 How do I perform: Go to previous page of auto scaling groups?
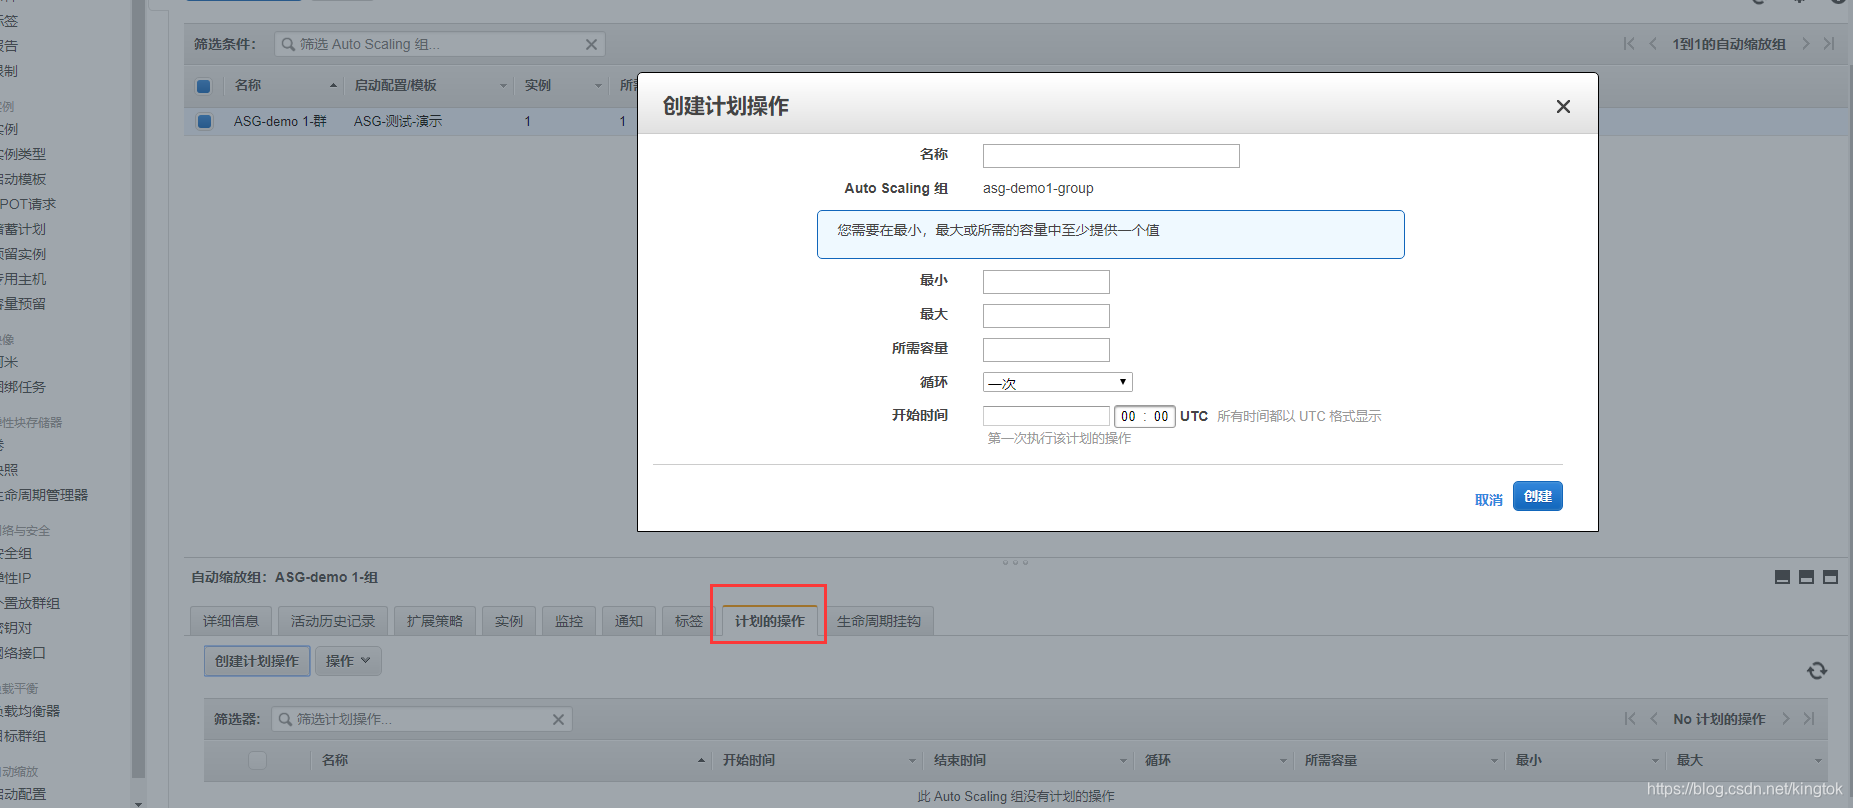[x=1652, y=43]
